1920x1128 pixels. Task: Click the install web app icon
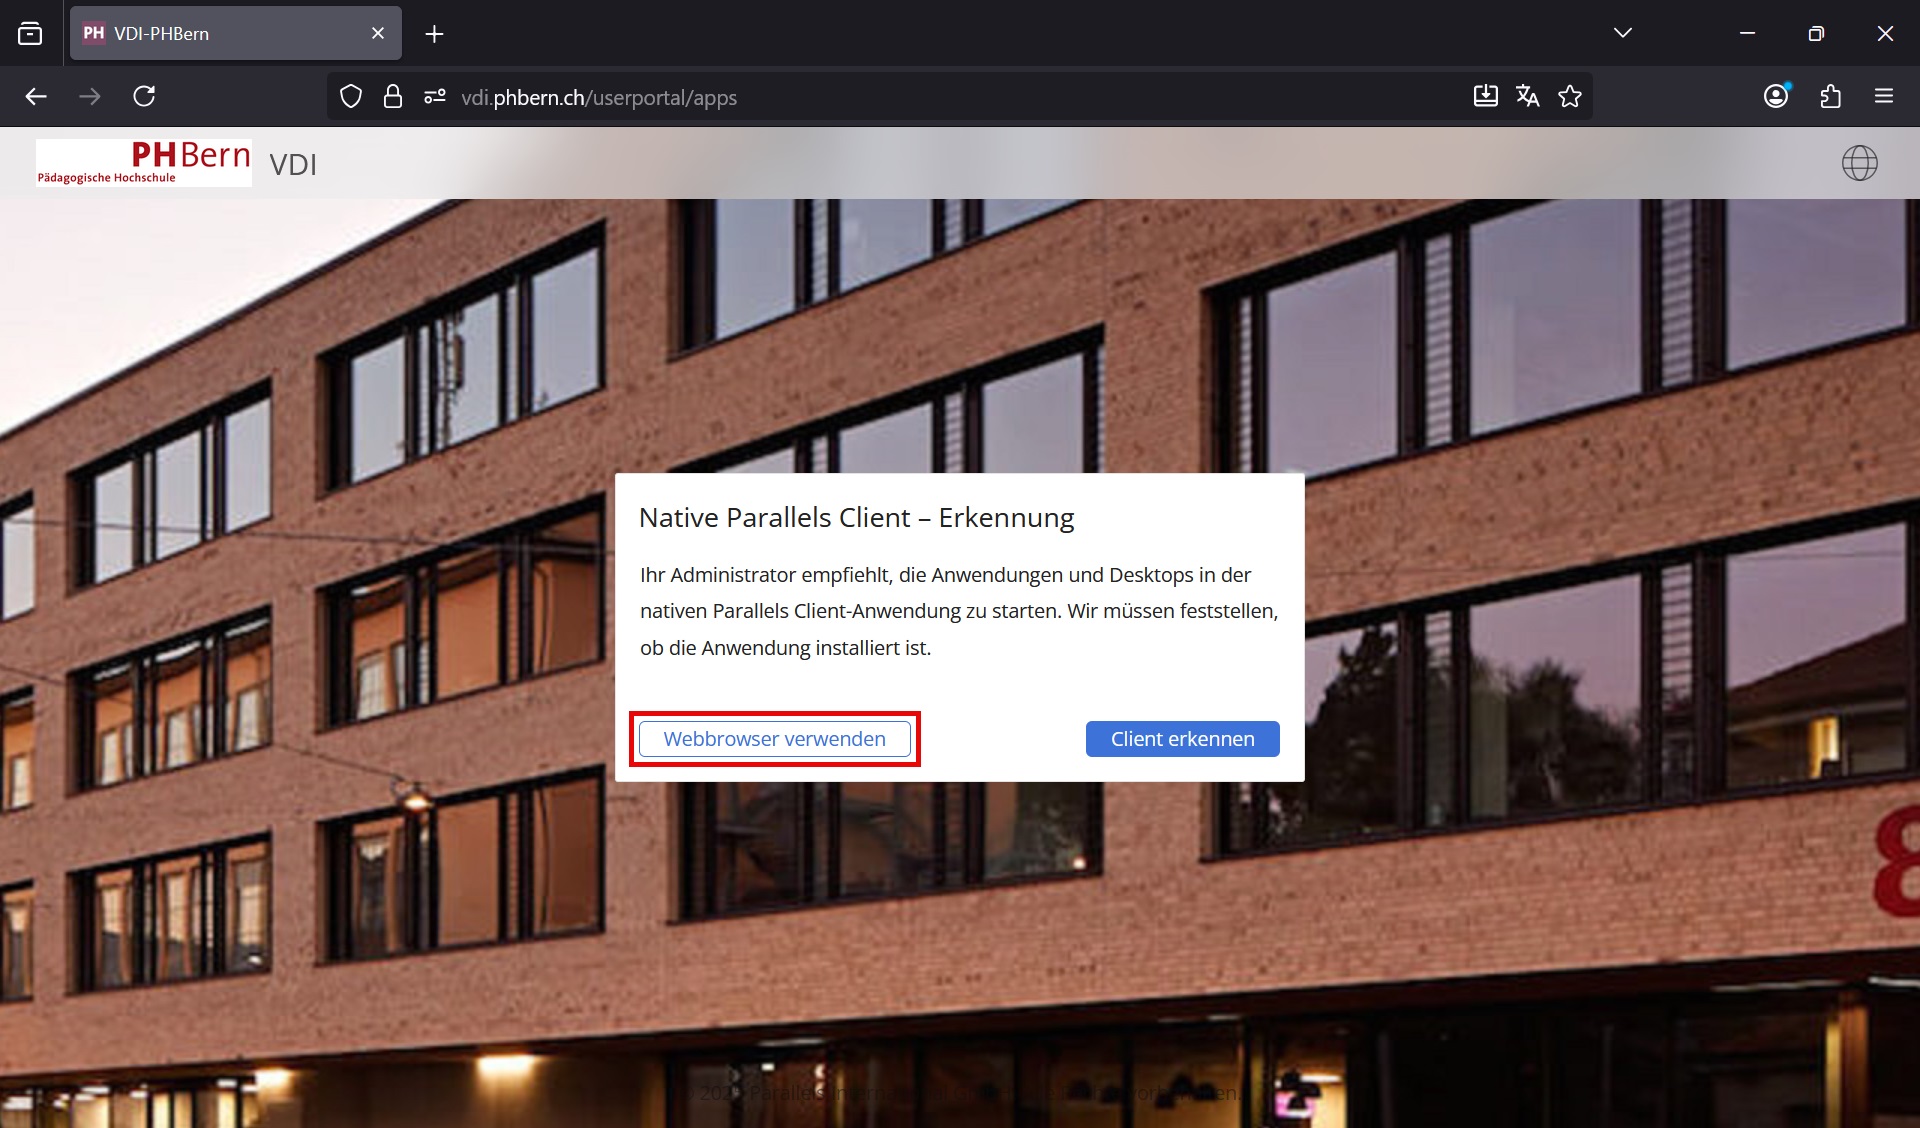point(1485,96)
